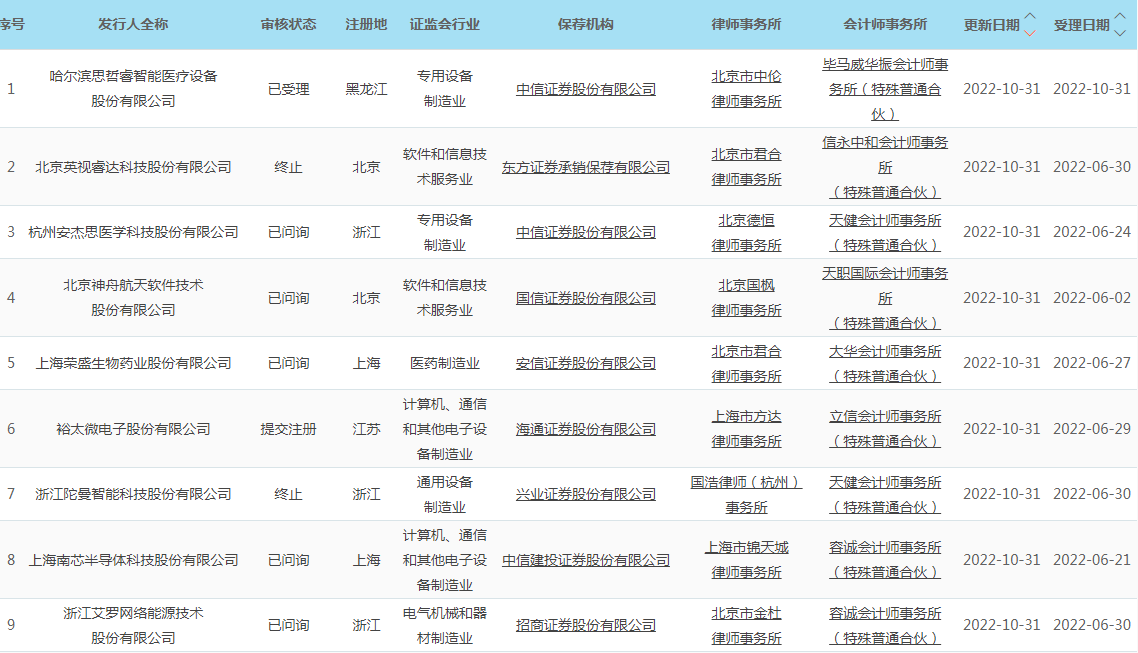Click red descending arrow for 更新日期

point(1030,32)
